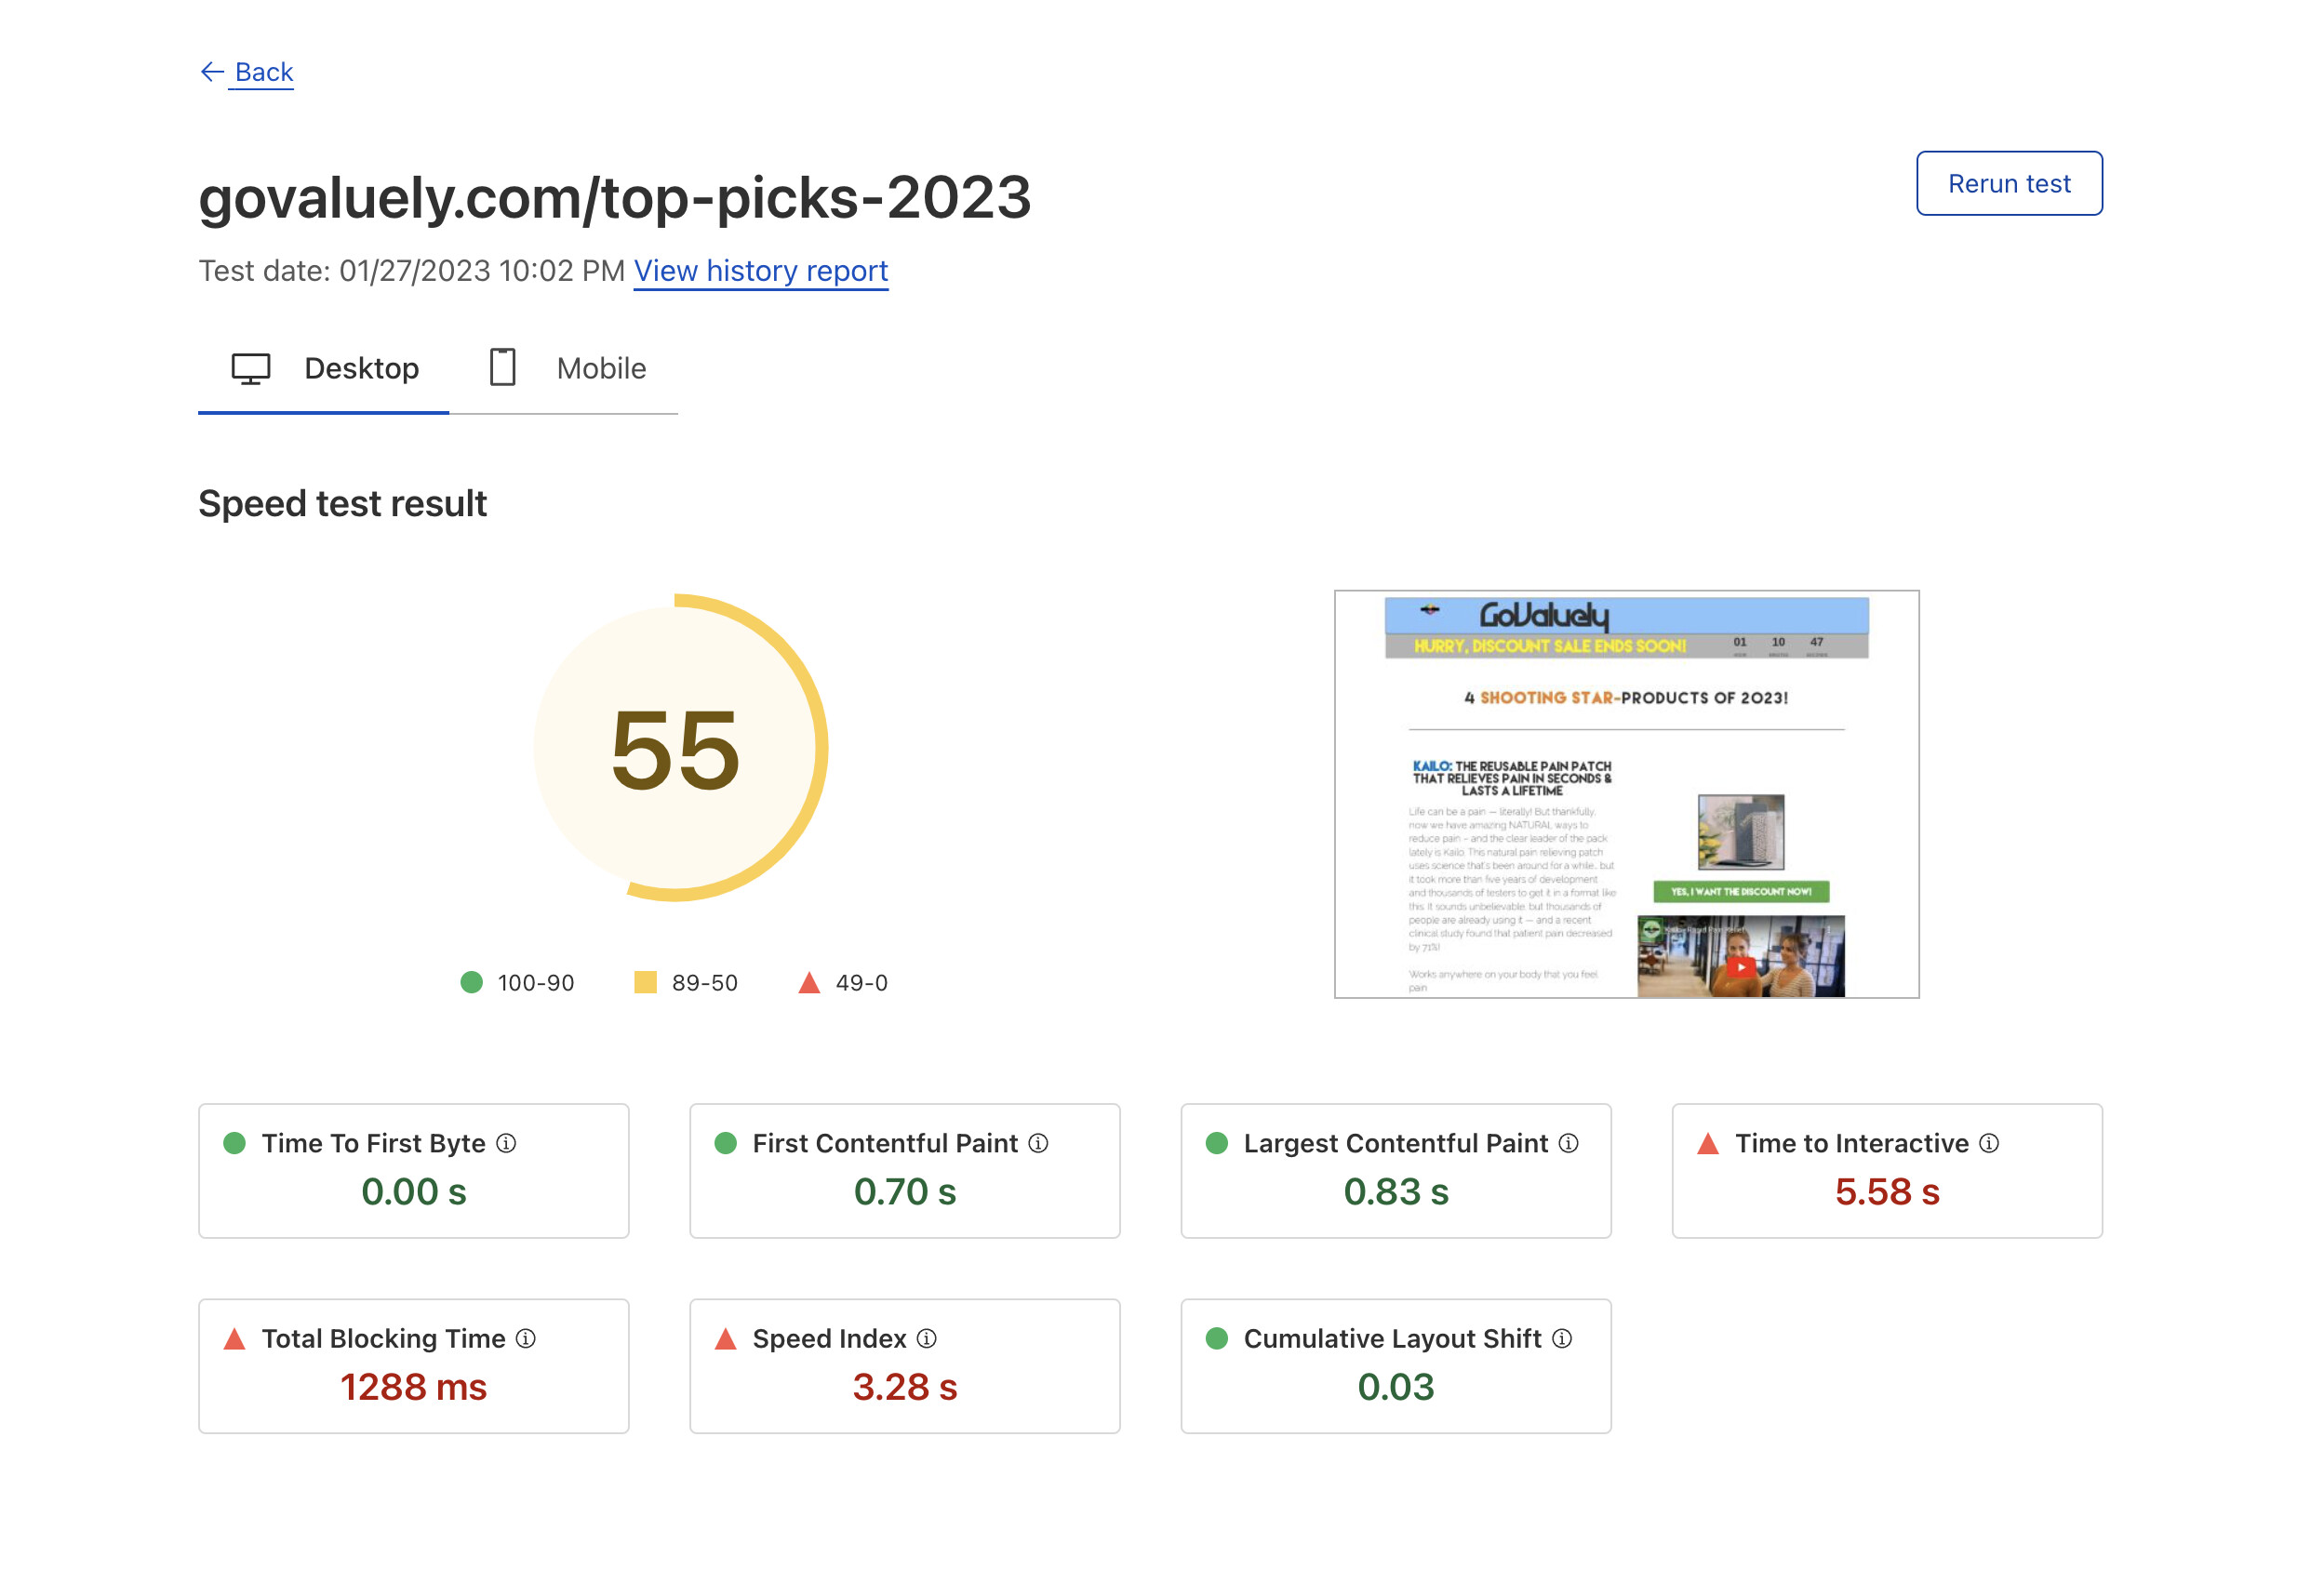Open the Largest Contentful Paint info tooltip icon
The height and width of the screenshot is (1583, 2324).
[1568, 1143]
